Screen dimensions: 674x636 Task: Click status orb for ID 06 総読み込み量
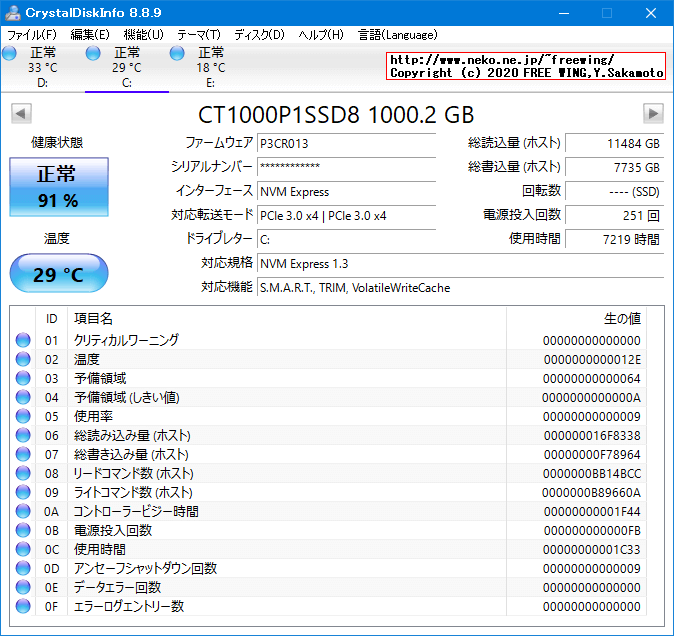tap(23, 435)
